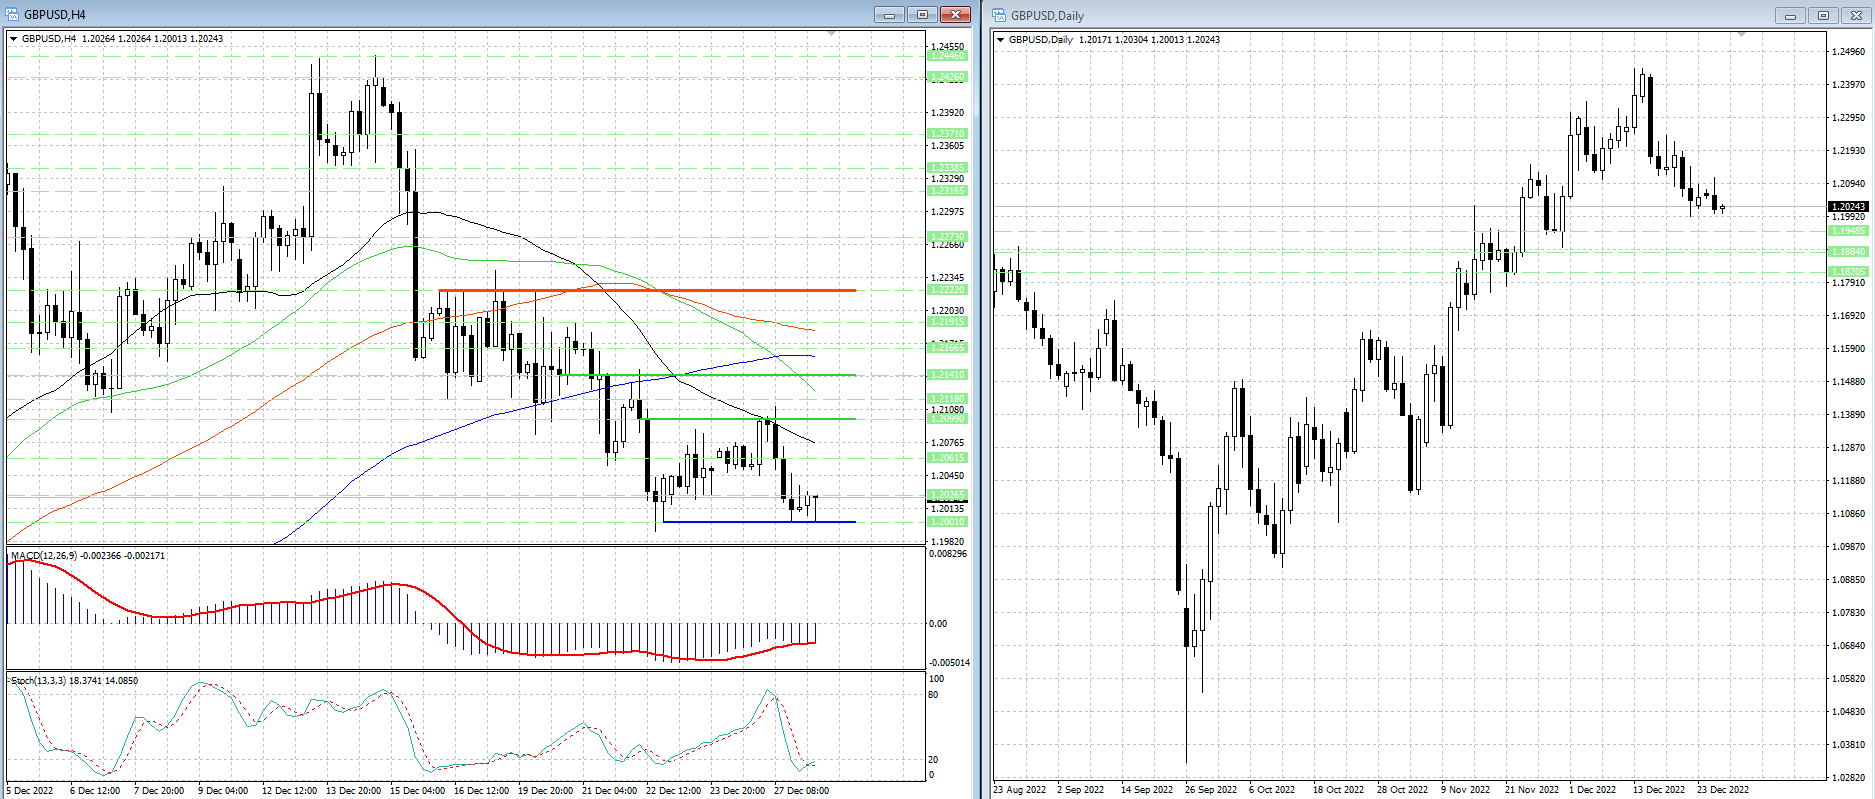Select the blue horizontal support line near 1.20010
Screen dimensions: 1875x799
pyautogui.click(x=759, y=522)
